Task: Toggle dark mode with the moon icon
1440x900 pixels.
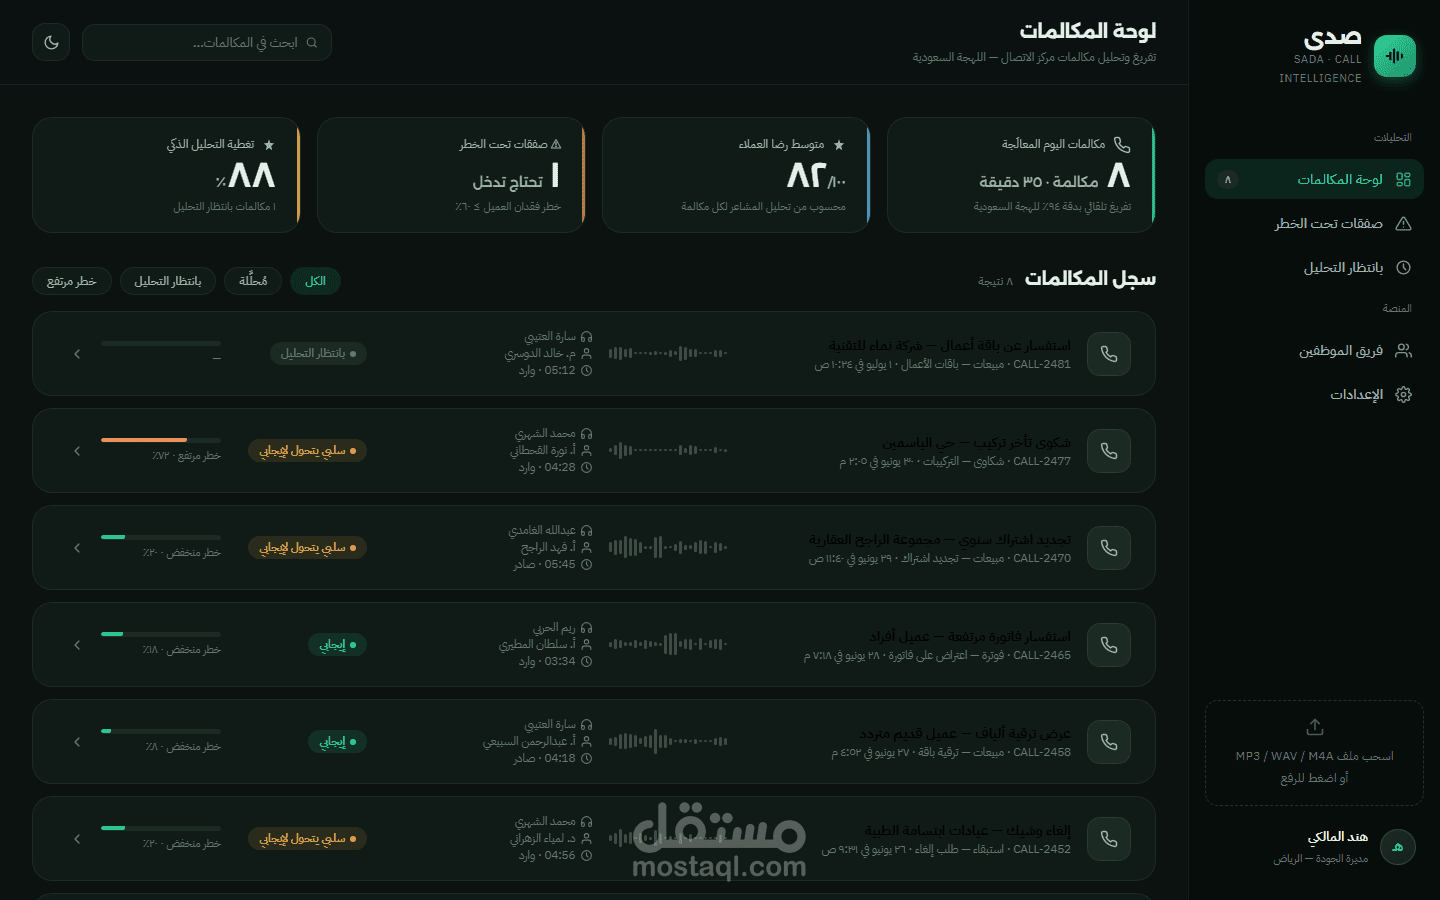Action: coord(51,42)
